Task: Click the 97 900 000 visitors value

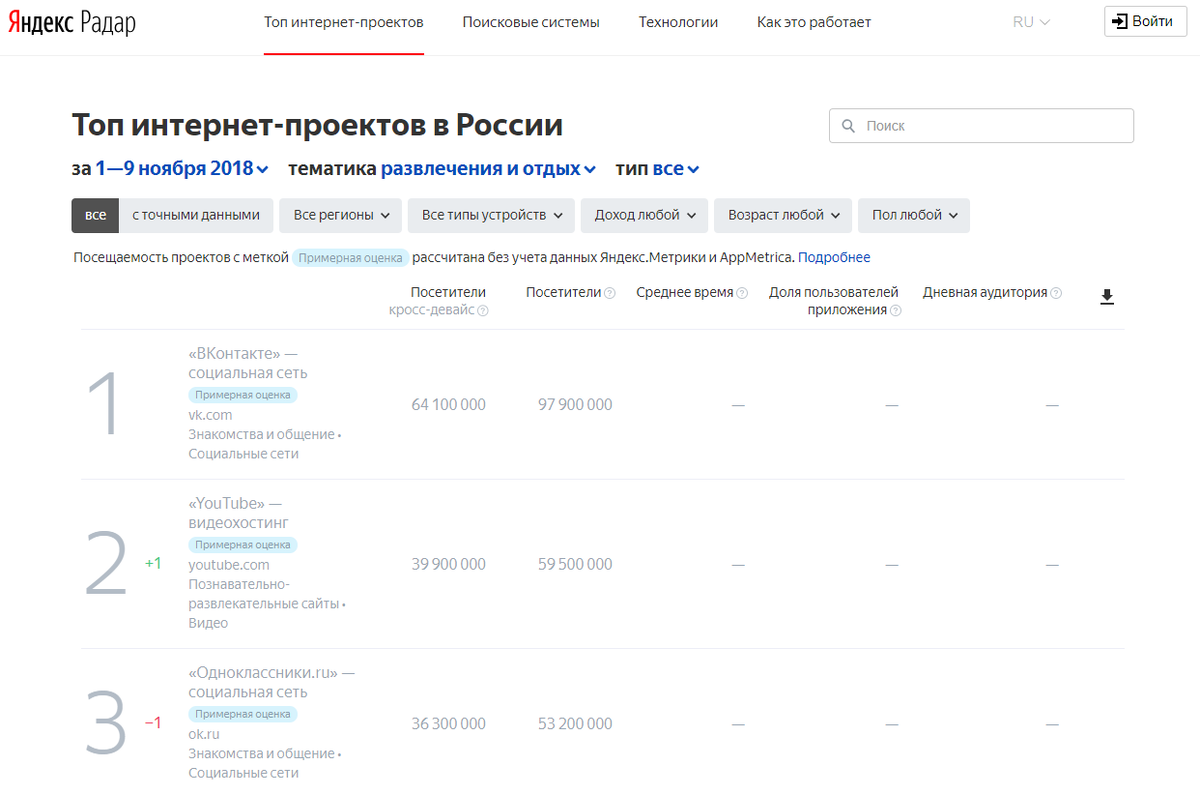Action: tap(575, 405)
